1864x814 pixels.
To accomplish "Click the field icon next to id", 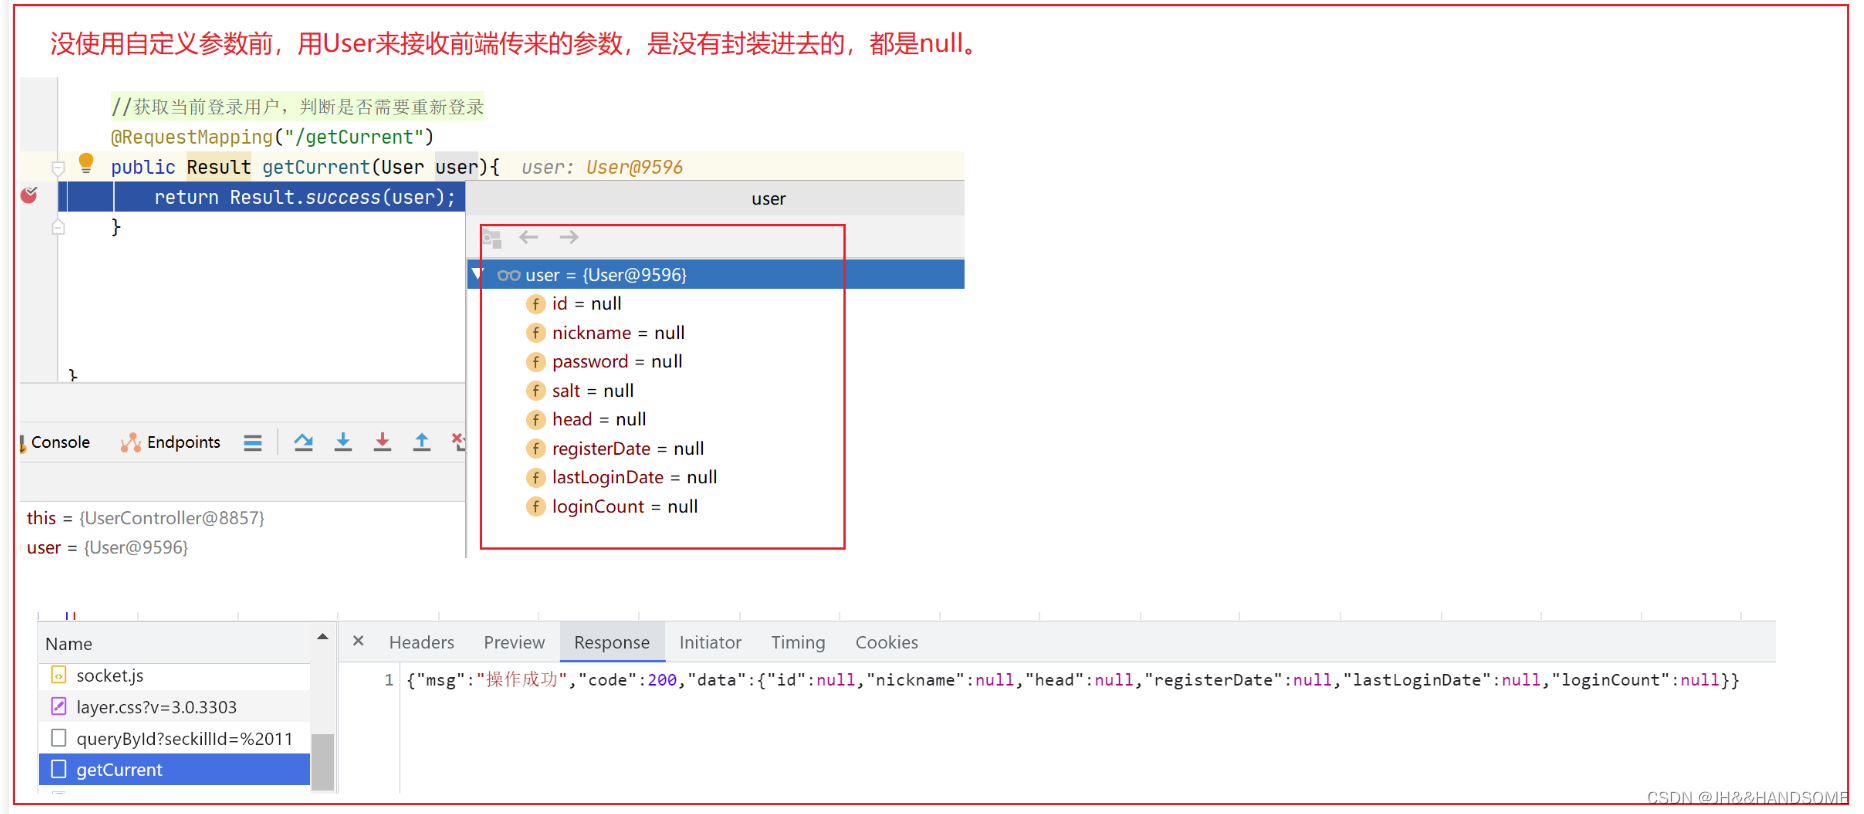I will coord(536,304).
